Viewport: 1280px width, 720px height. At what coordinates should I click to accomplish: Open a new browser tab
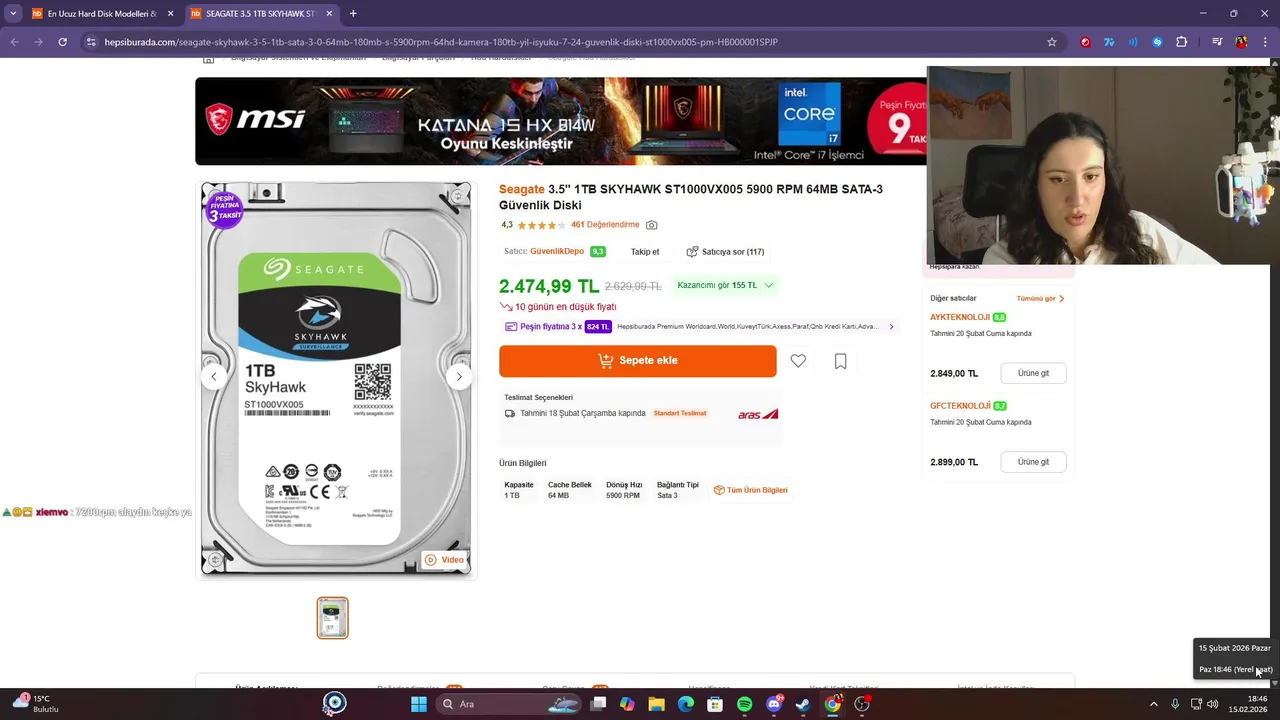pyautogui.click(x=353, y=13)
